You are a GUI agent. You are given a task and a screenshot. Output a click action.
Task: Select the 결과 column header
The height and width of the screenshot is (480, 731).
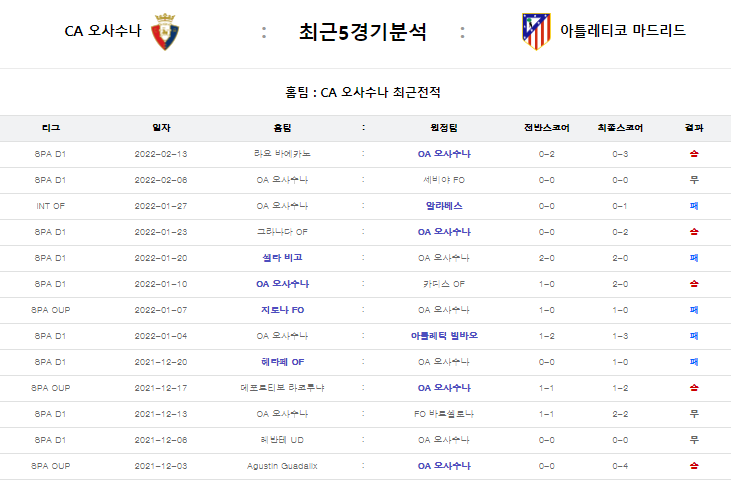(x=694, y=128)
